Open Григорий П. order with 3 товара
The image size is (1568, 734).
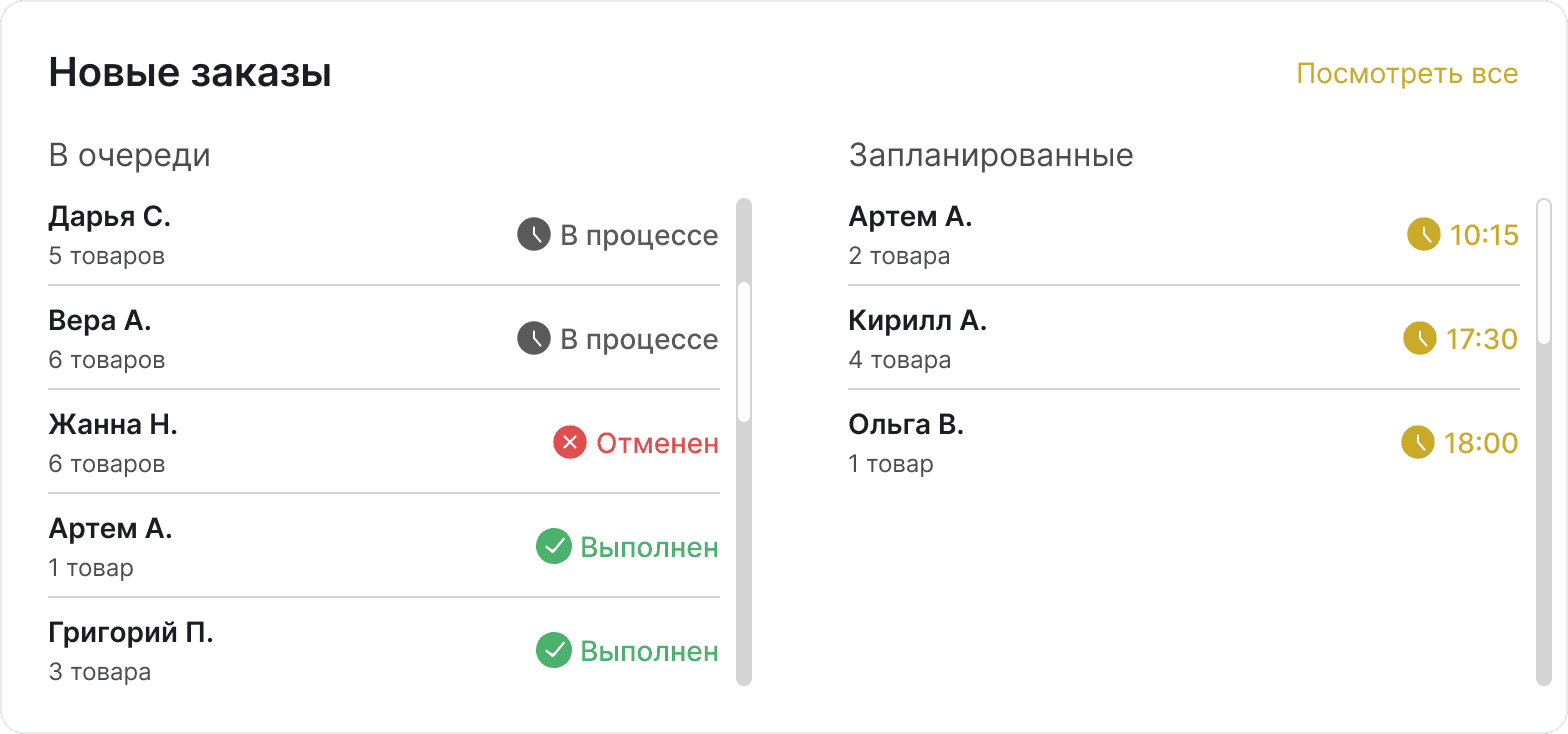coord(384,651)
